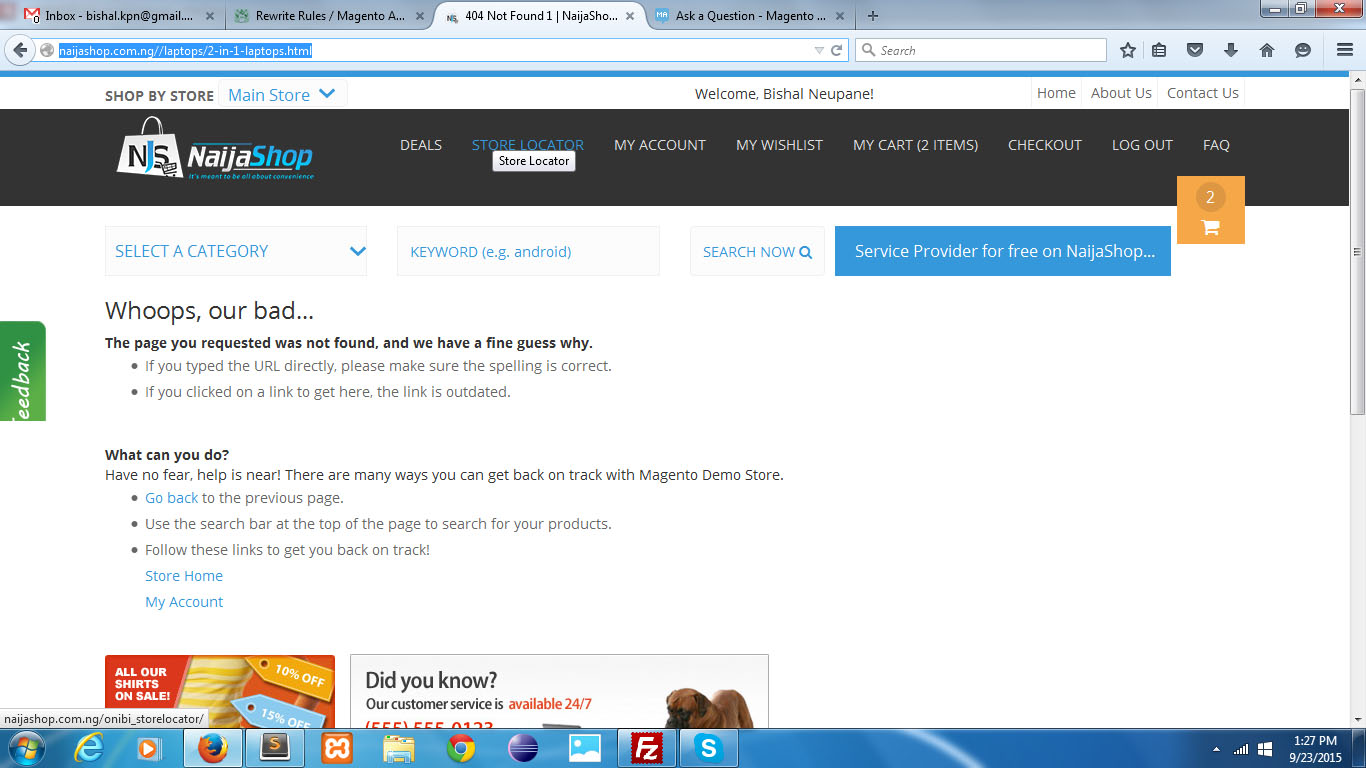Viewport: 1366px width, 768px height.
Task: Expand the Main Store selector dropdown
Action: (x=283, y=94)
